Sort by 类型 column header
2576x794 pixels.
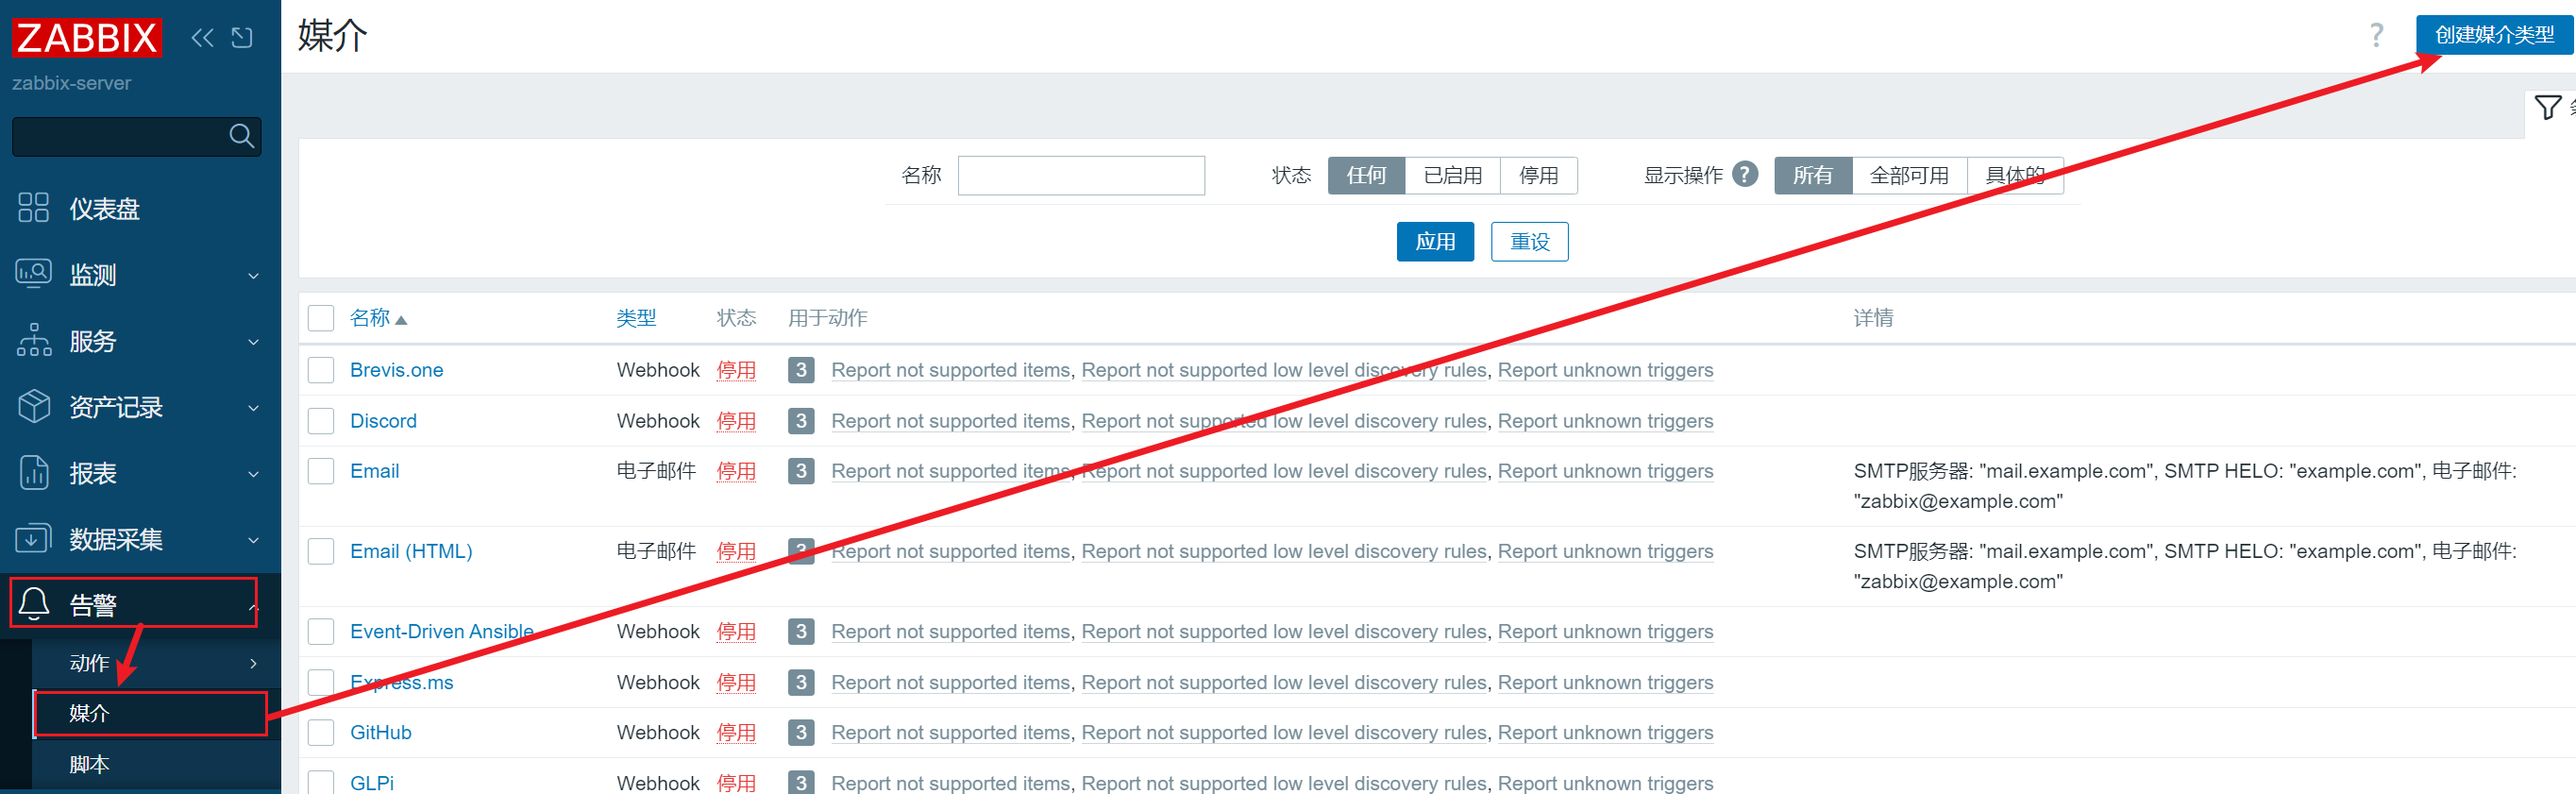click(x=636, y=318)
